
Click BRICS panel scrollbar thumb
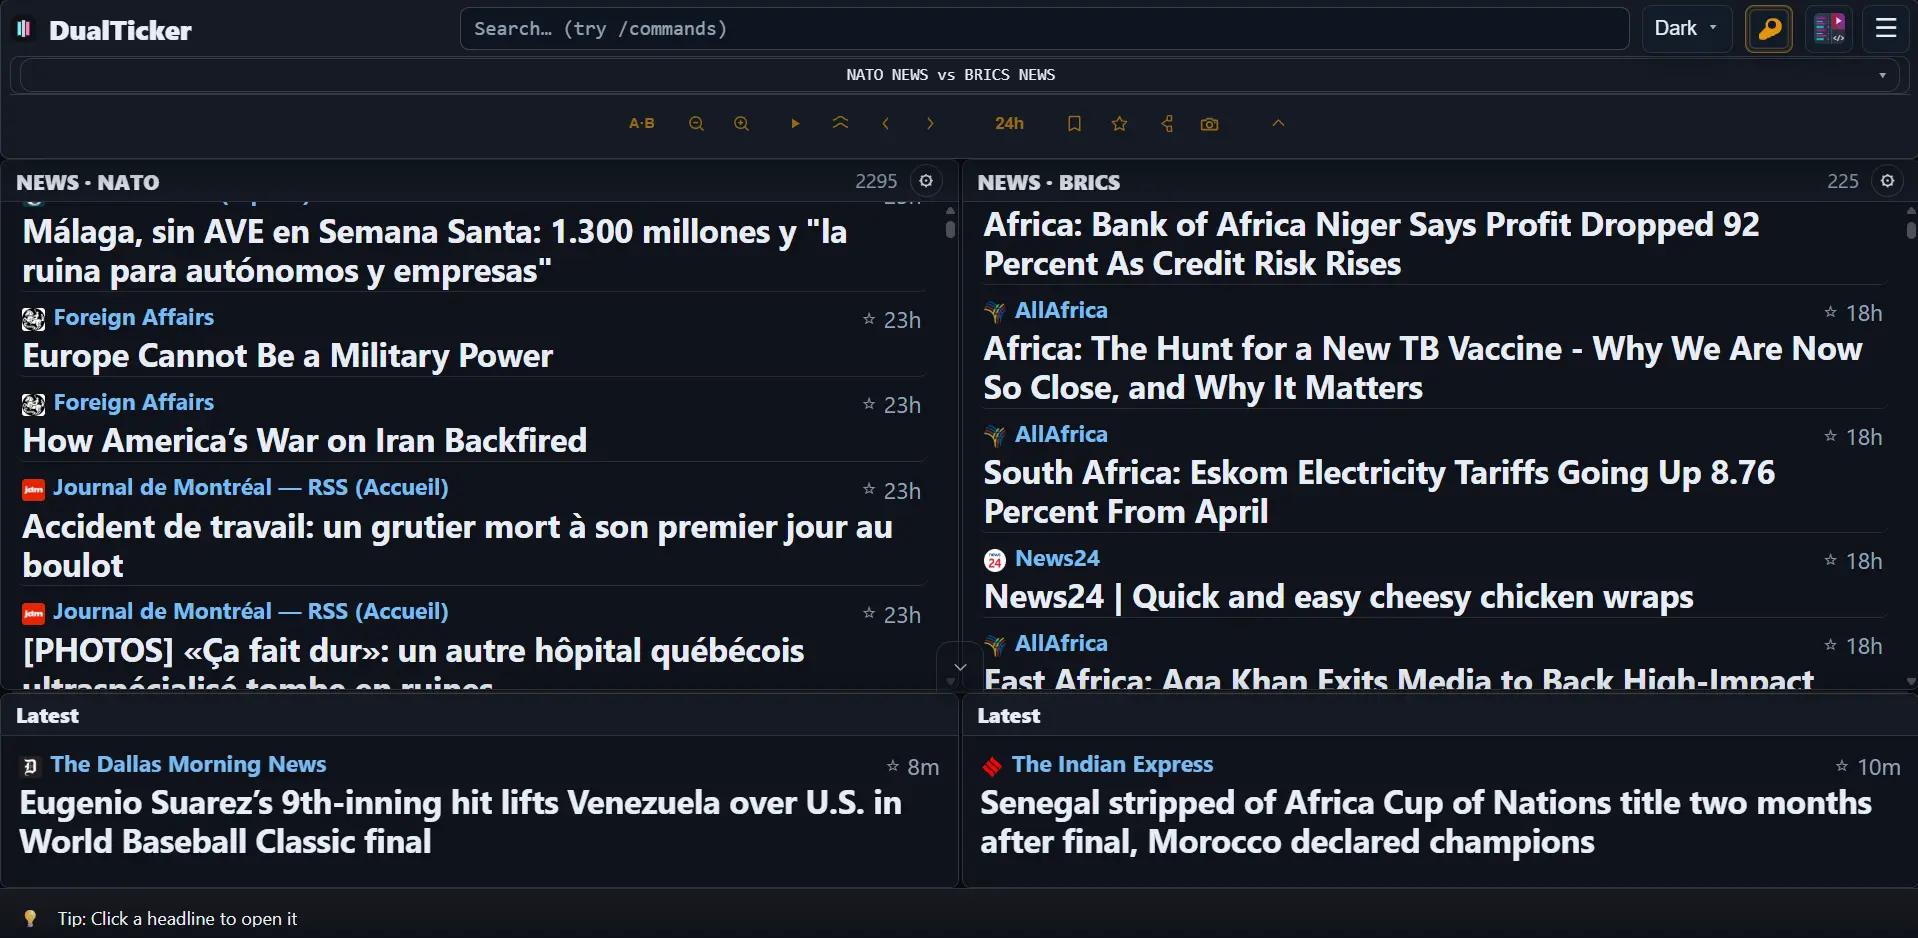1911,228
